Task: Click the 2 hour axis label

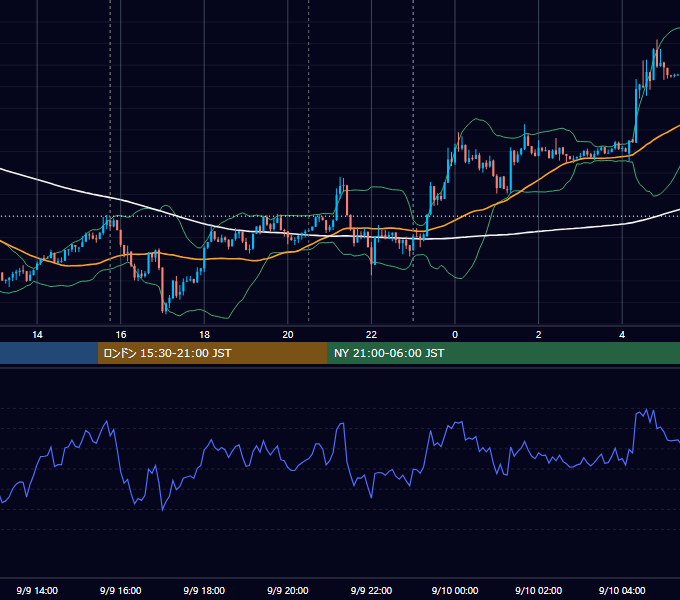Action: click(539, 335)
